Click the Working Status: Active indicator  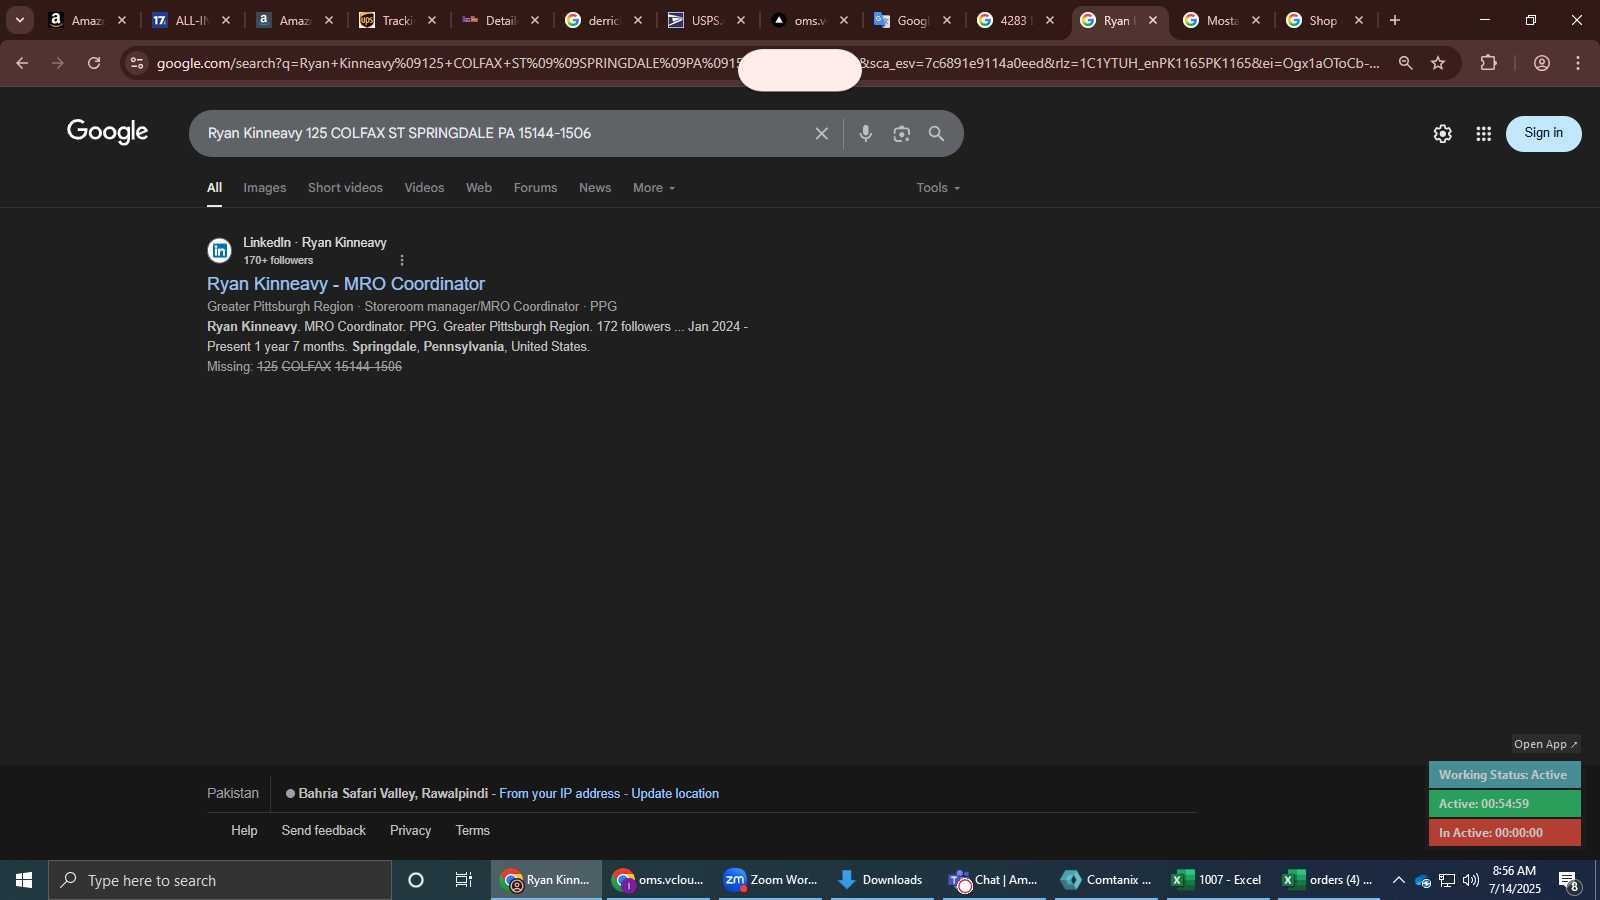(1504, 775)
